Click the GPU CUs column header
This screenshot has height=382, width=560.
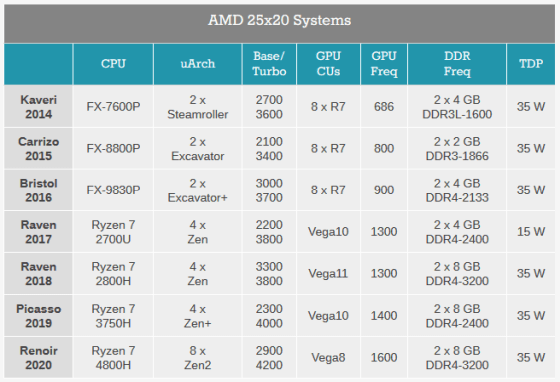(328, 64)
